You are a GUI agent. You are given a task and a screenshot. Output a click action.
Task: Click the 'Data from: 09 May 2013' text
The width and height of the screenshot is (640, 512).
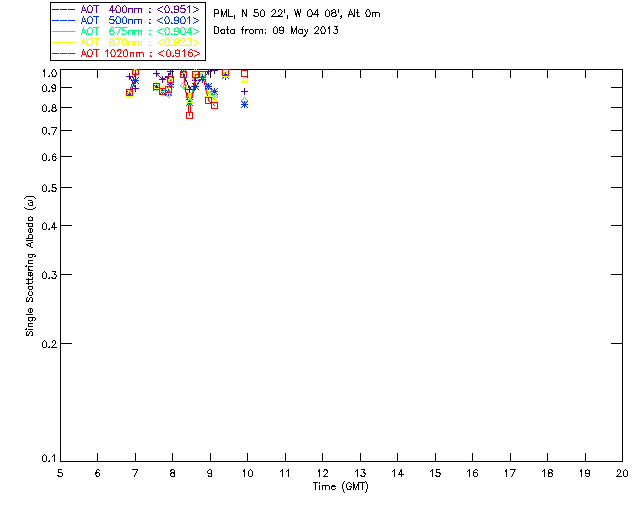[x=276, y=31]
